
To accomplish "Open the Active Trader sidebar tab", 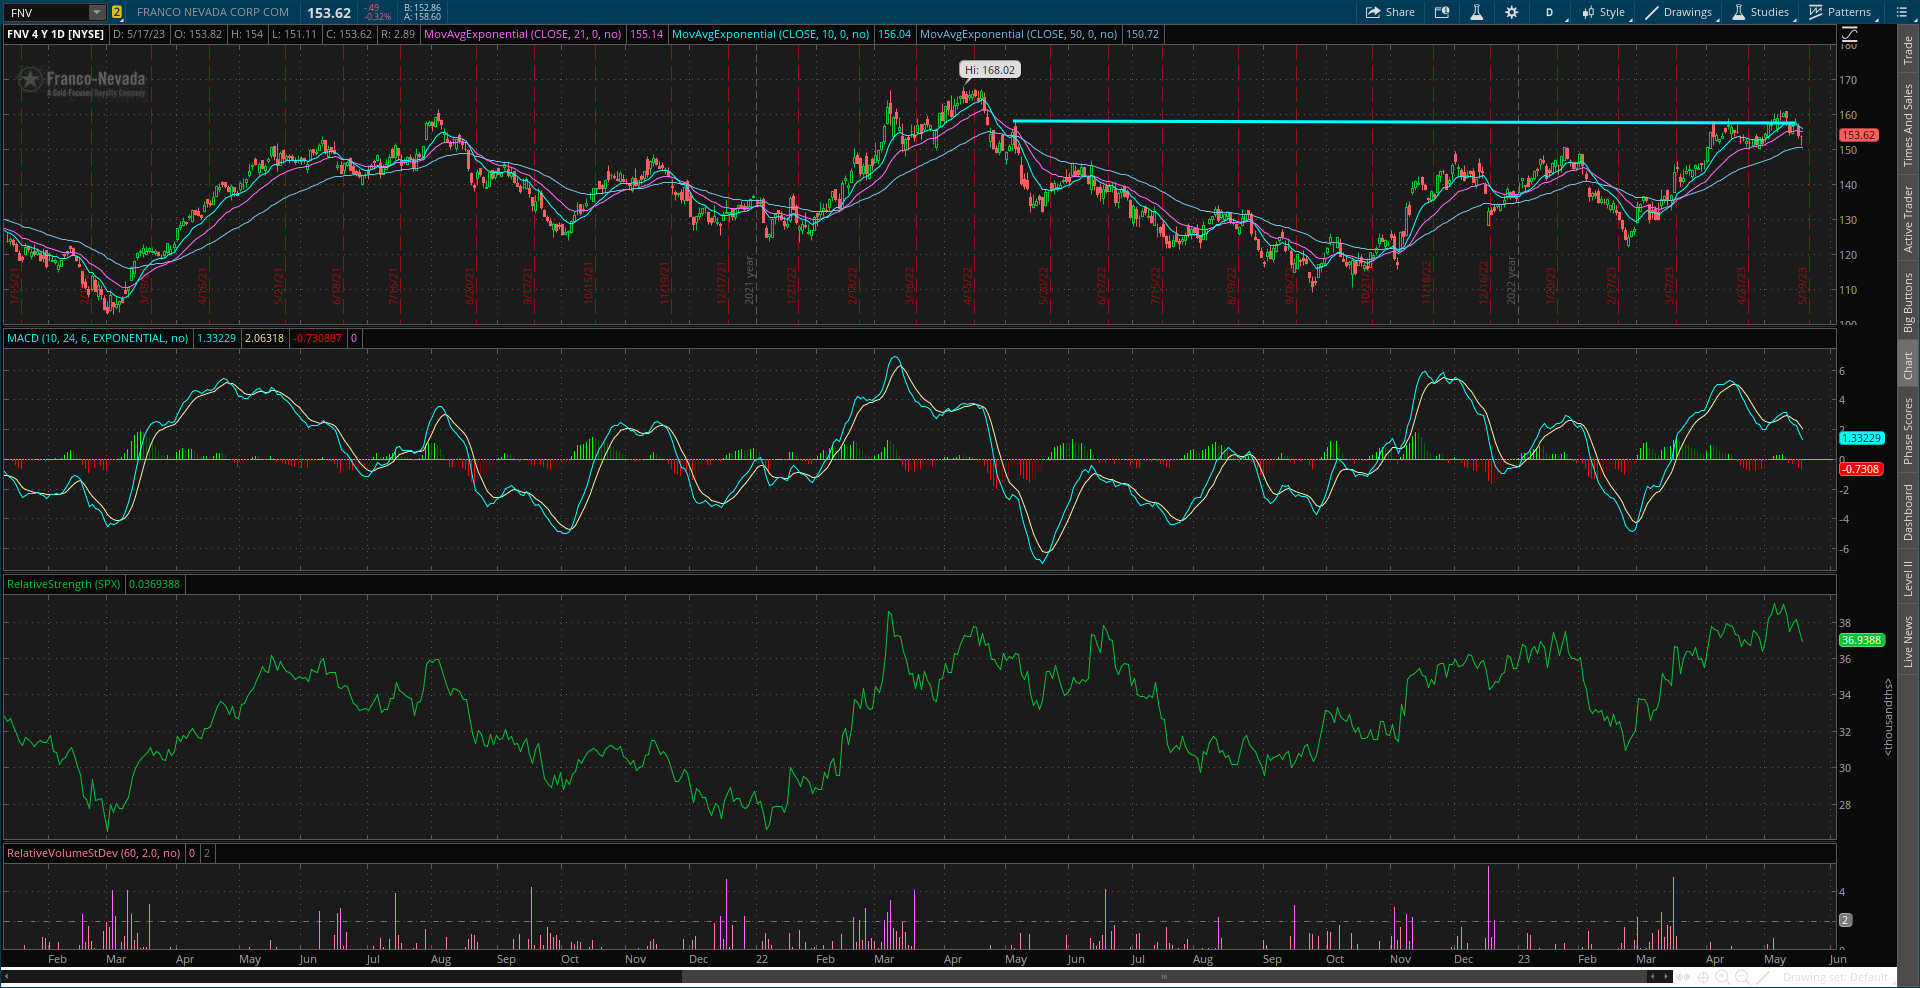I will point(1908,219).
